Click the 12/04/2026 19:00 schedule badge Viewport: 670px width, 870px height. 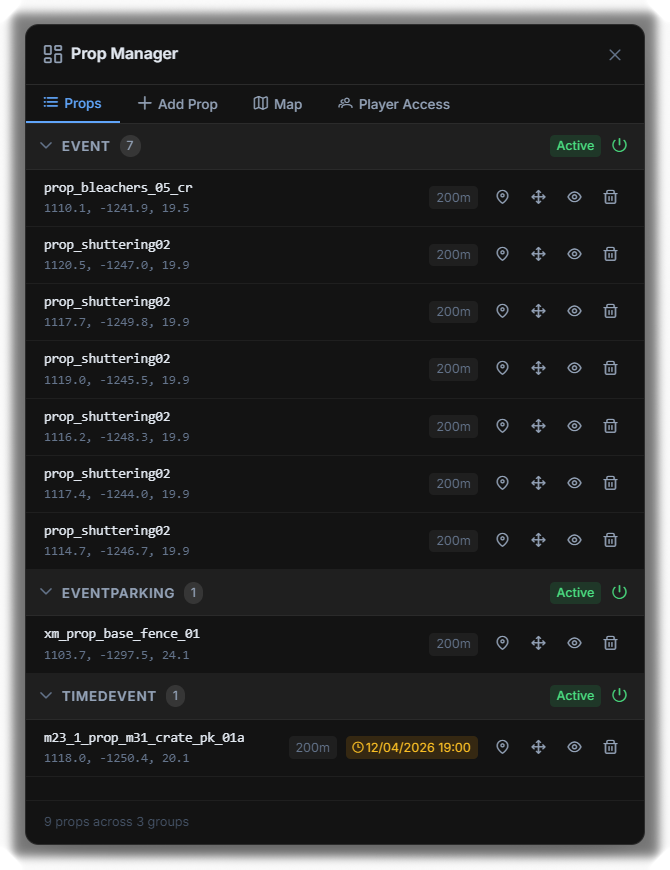click(412, 747)
